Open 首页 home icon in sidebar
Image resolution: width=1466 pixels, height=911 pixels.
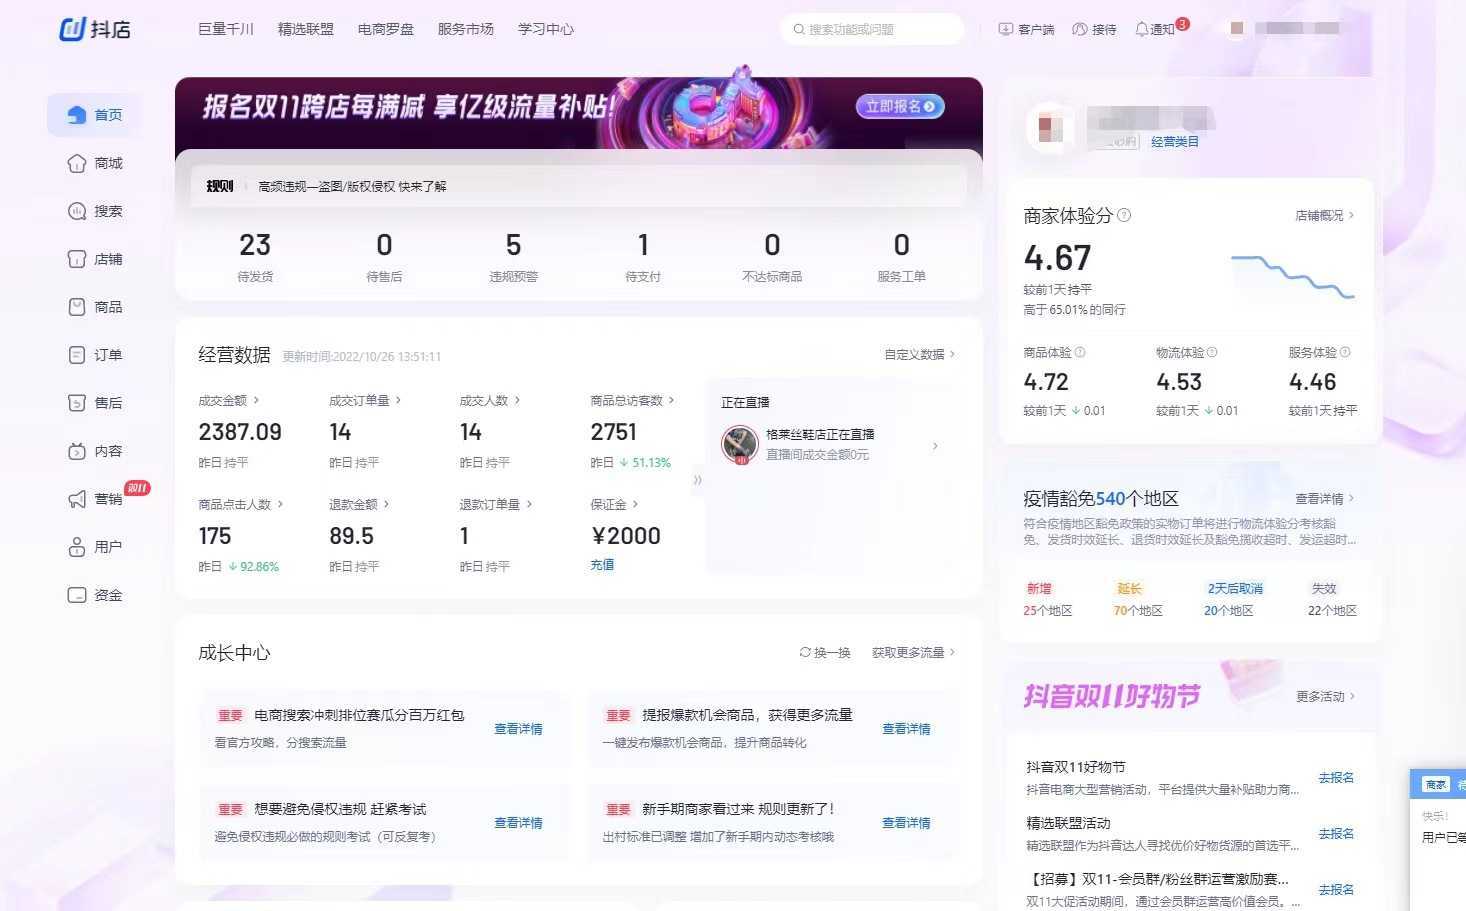pos(77,115)
